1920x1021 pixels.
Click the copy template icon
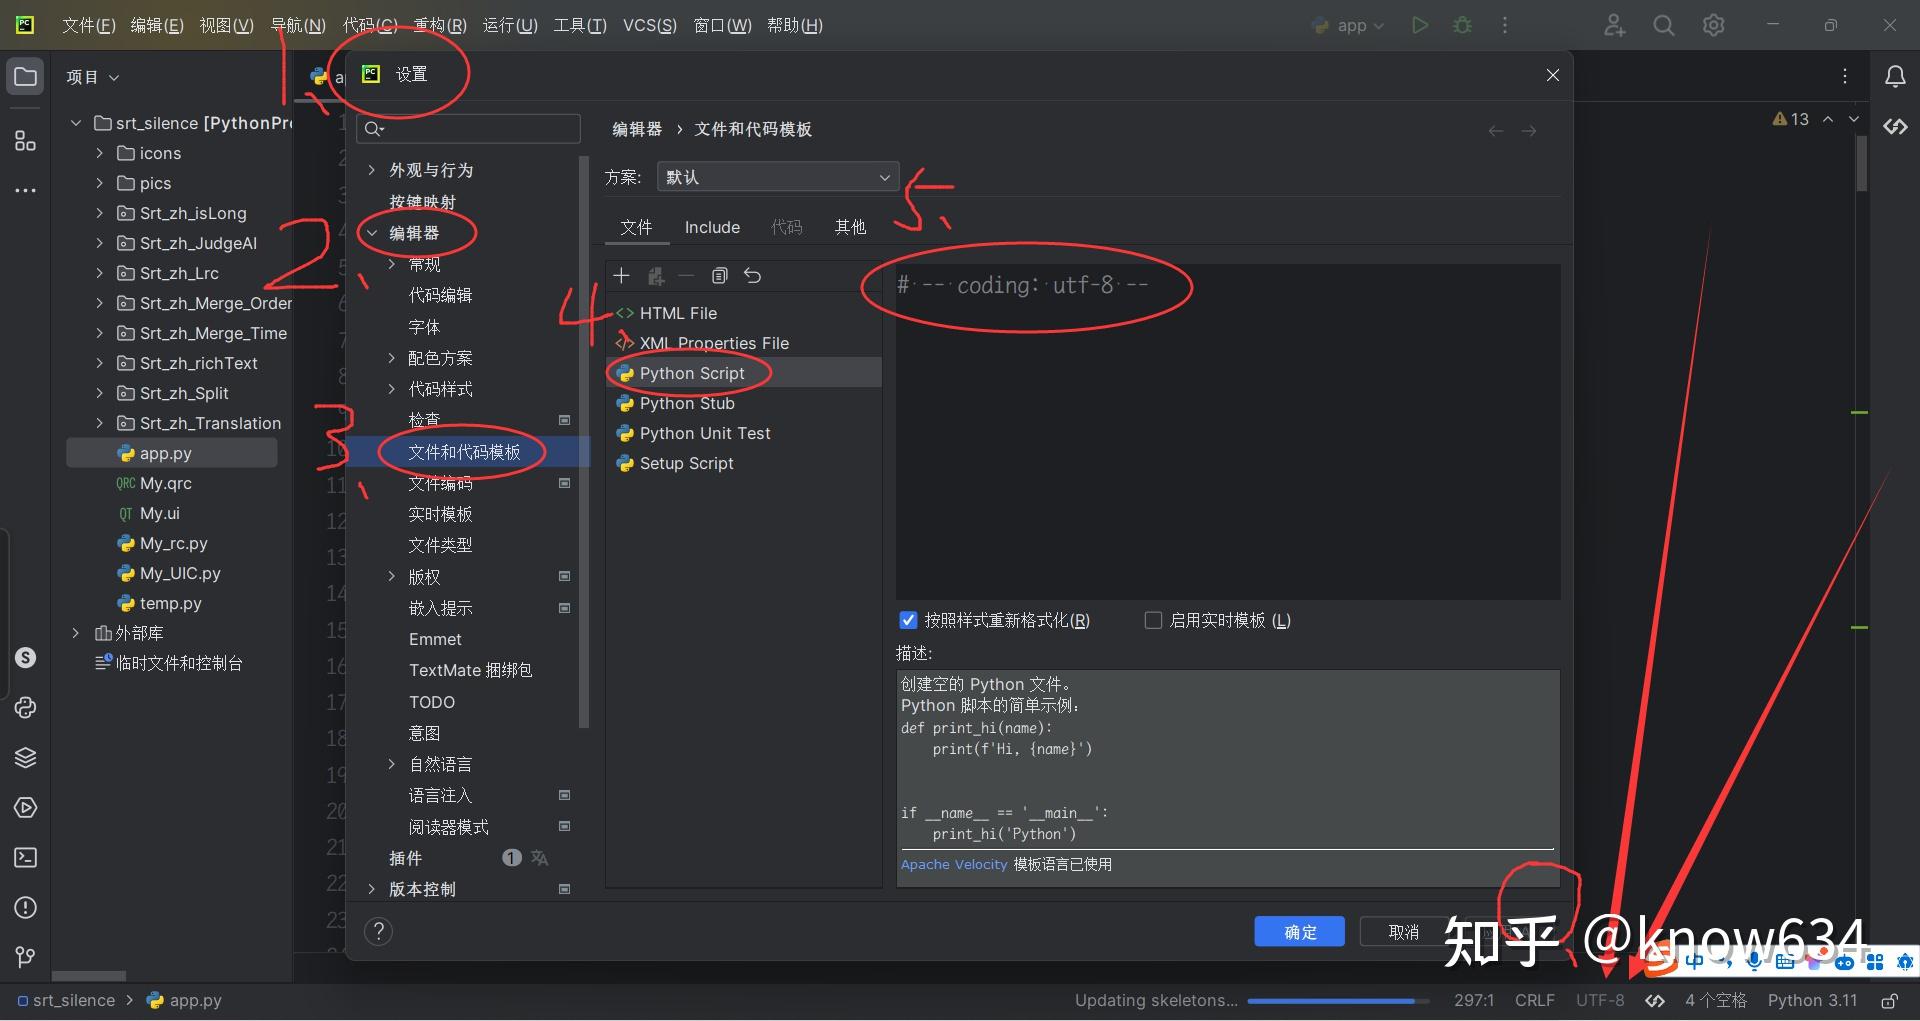[719, 275]
